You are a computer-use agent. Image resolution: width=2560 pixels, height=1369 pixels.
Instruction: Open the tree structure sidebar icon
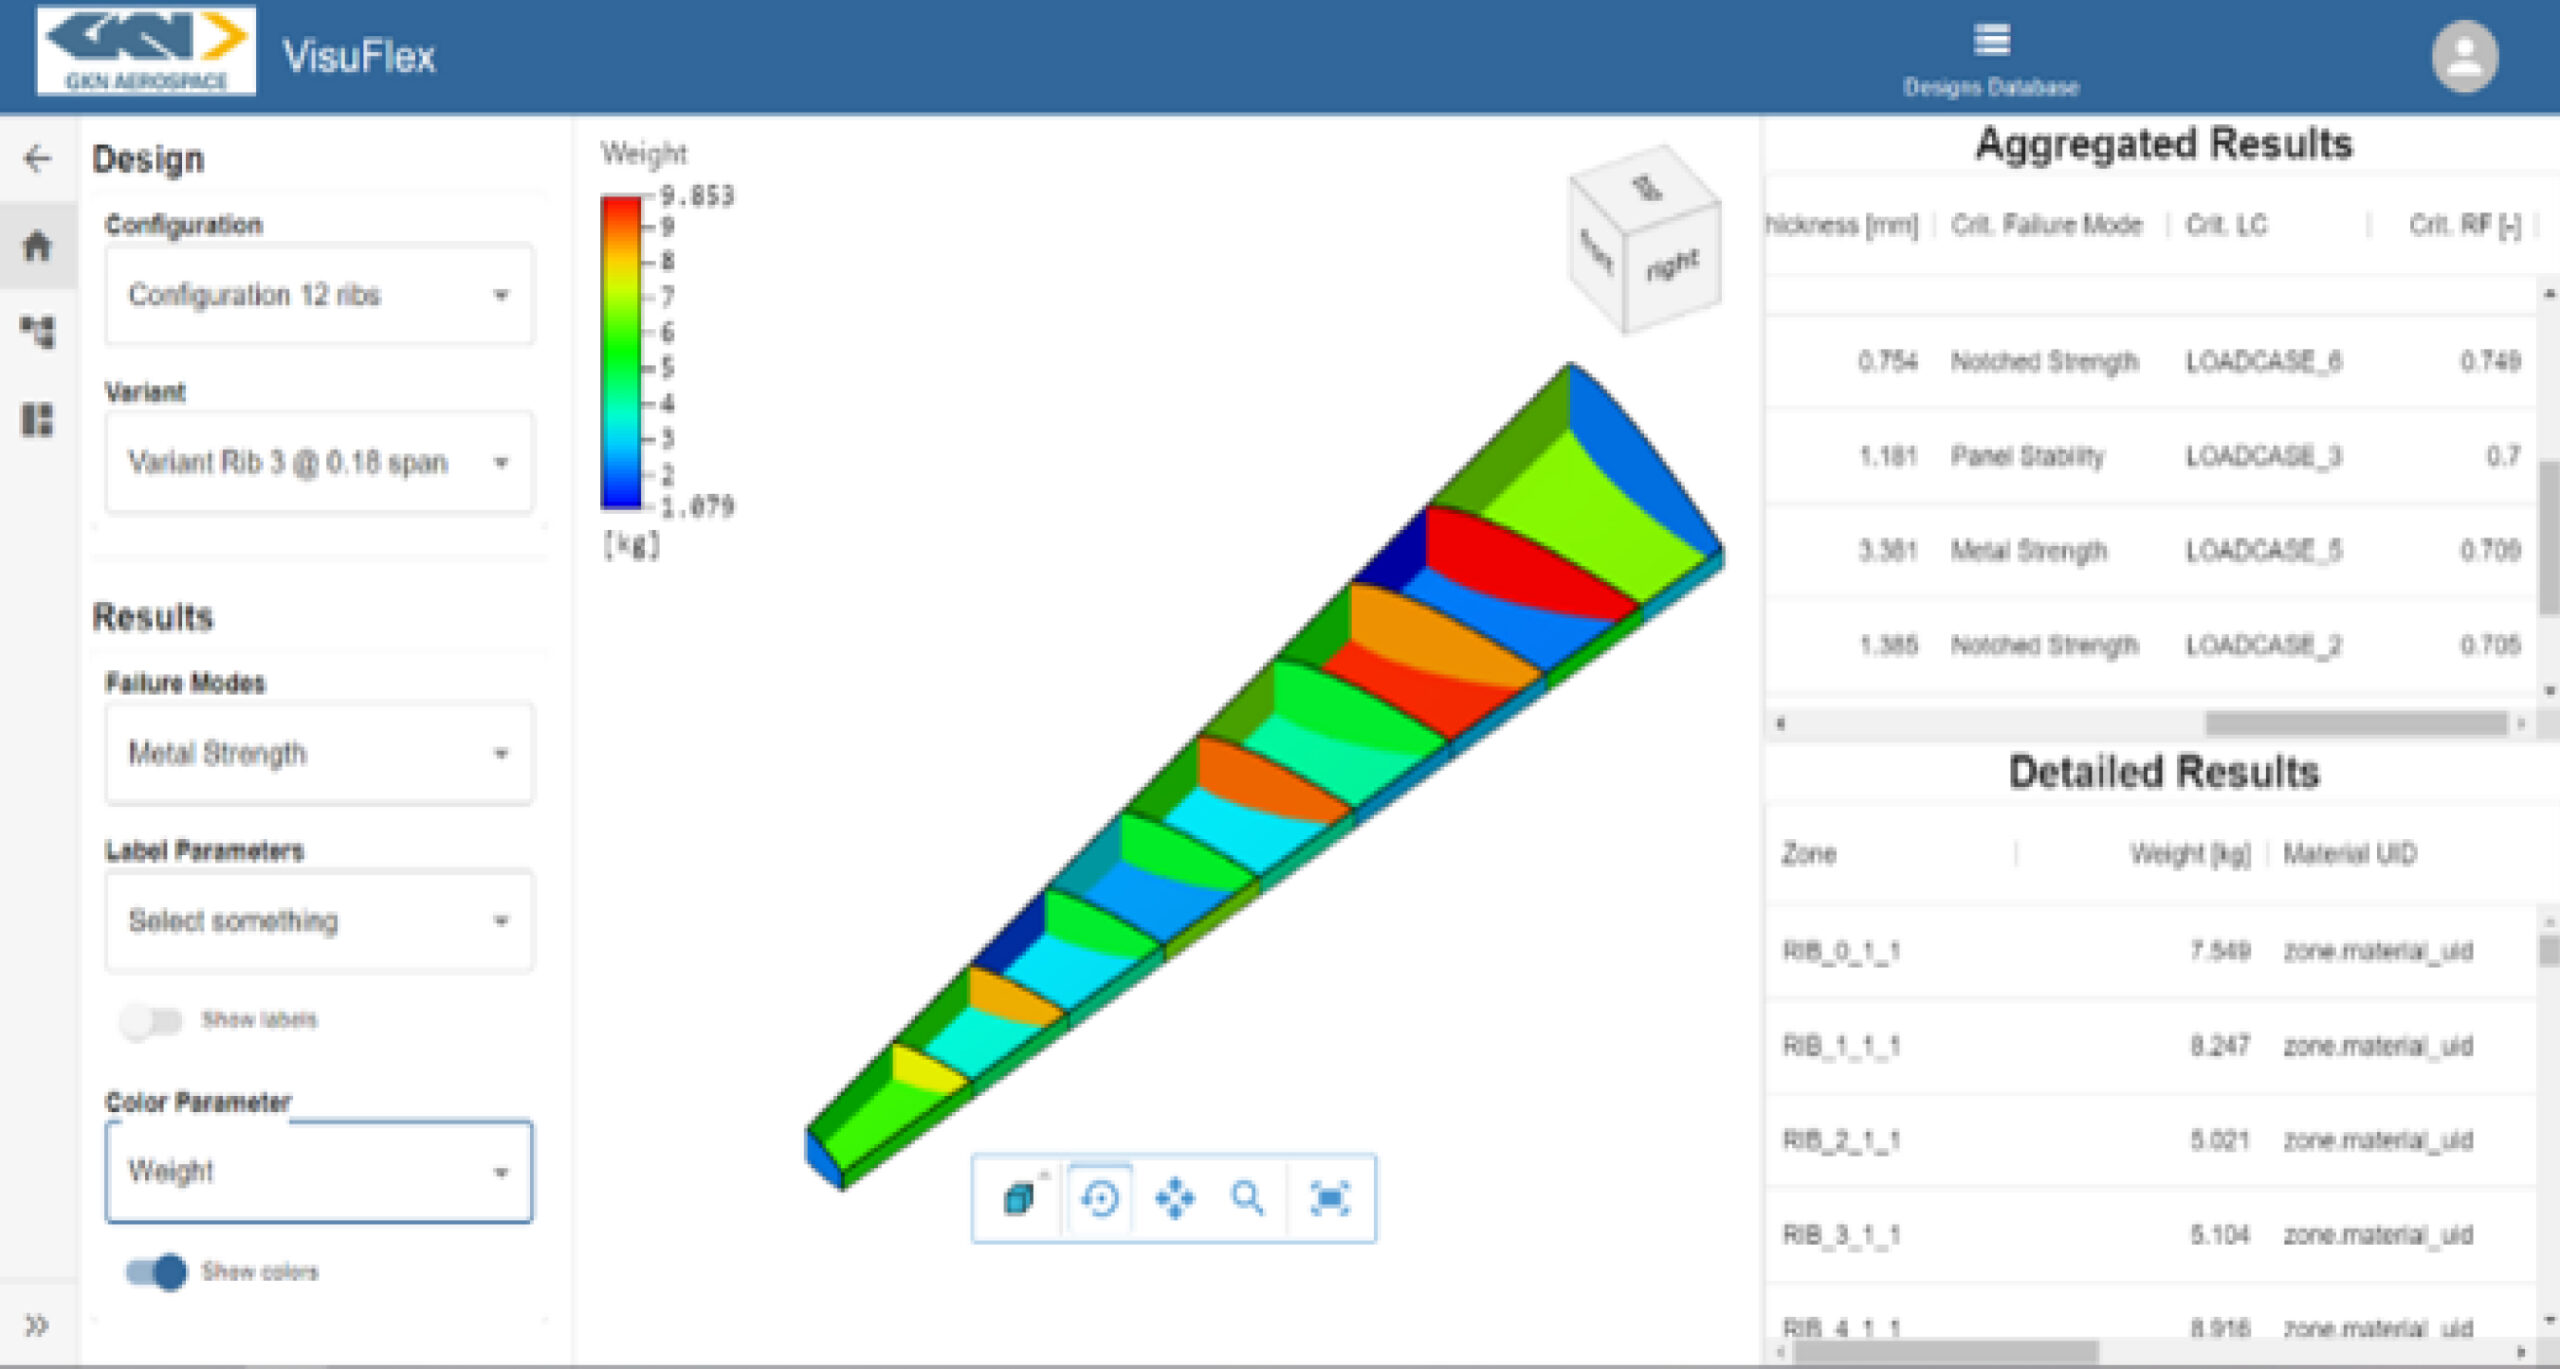(37, 332)
